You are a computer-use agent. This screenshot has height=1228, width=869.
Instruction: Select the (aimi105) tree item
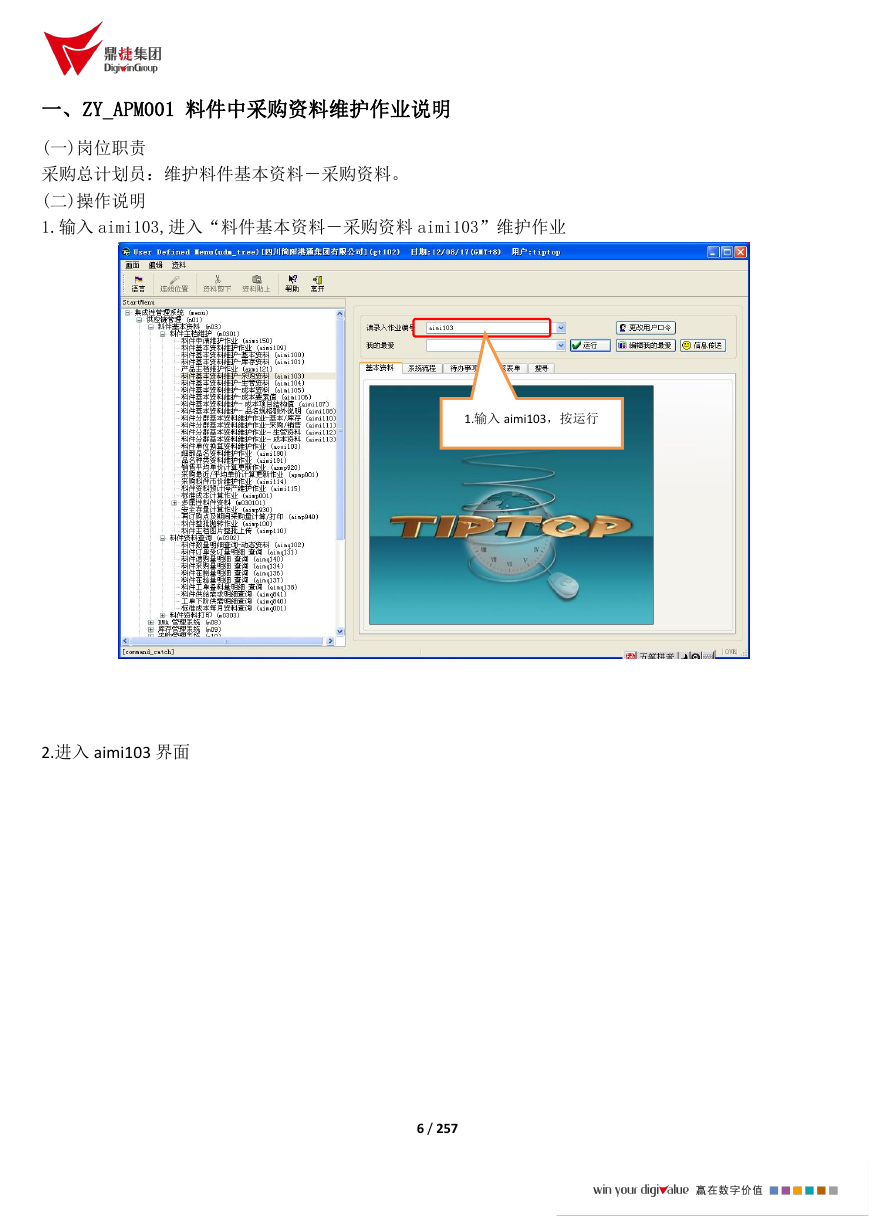point(243,389)
